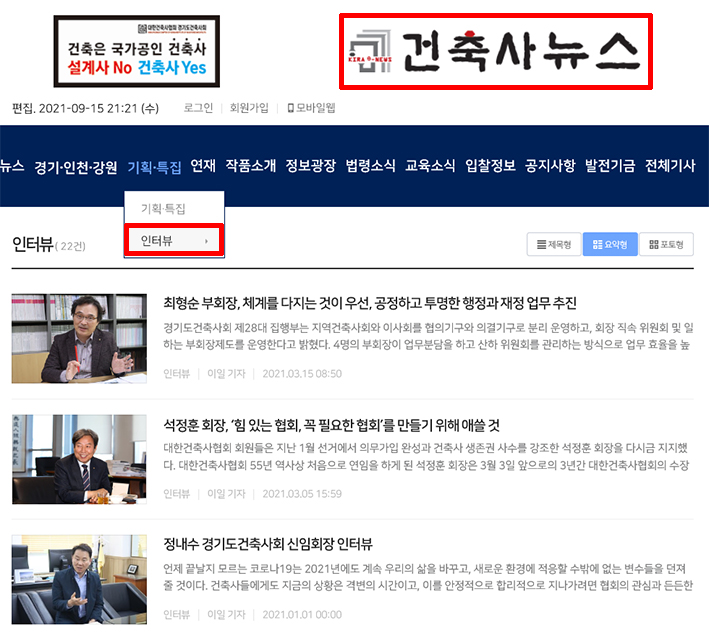Open the 공지사항 menu

pyautogui.click(x=550, y=165)
